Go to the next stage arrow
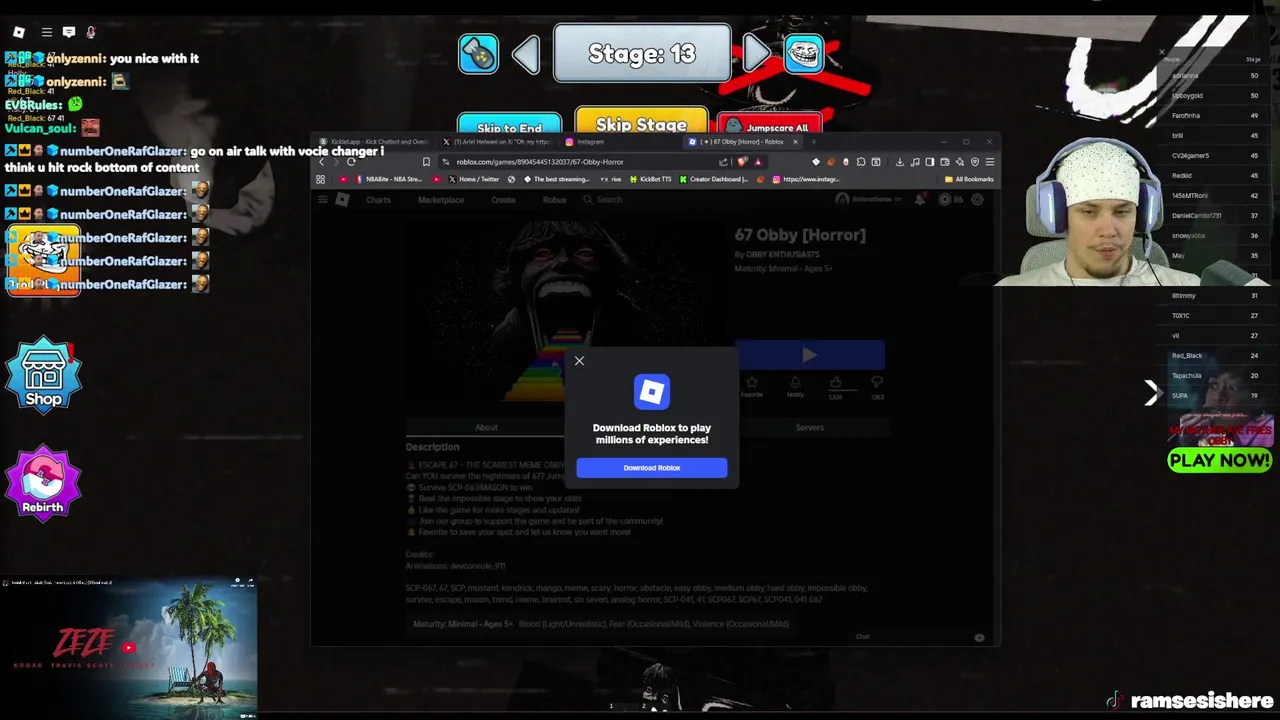 click(x=758, y=54)
